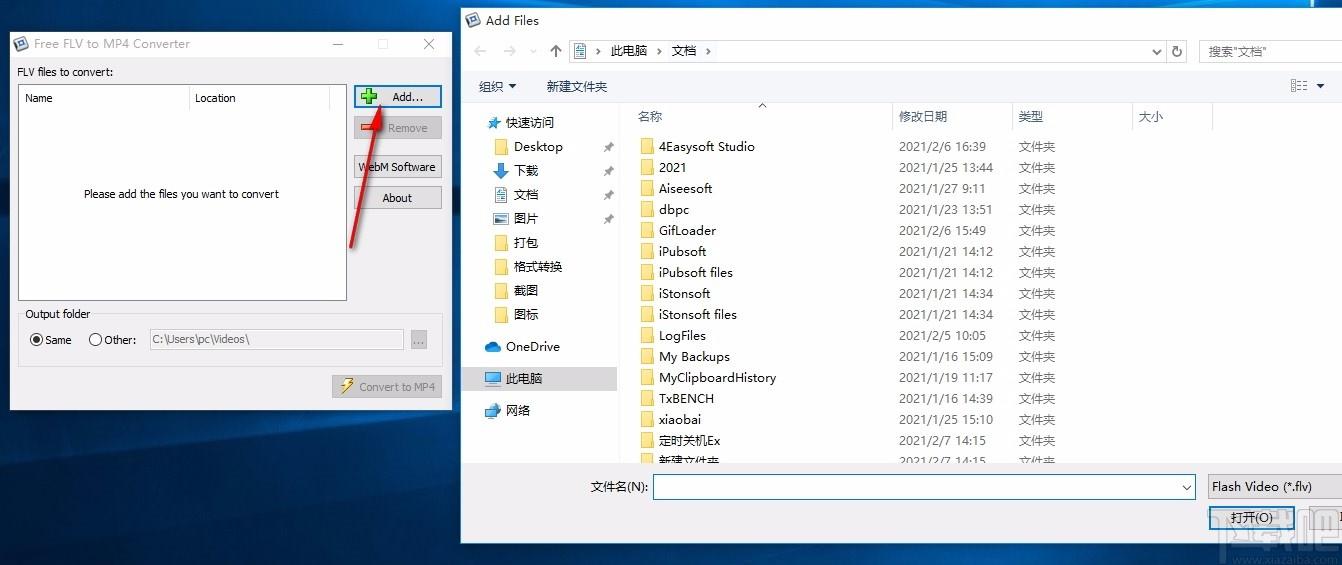Select the GifLoader folder
Screen dimensions: 1342x565
[x=687, y=231]
